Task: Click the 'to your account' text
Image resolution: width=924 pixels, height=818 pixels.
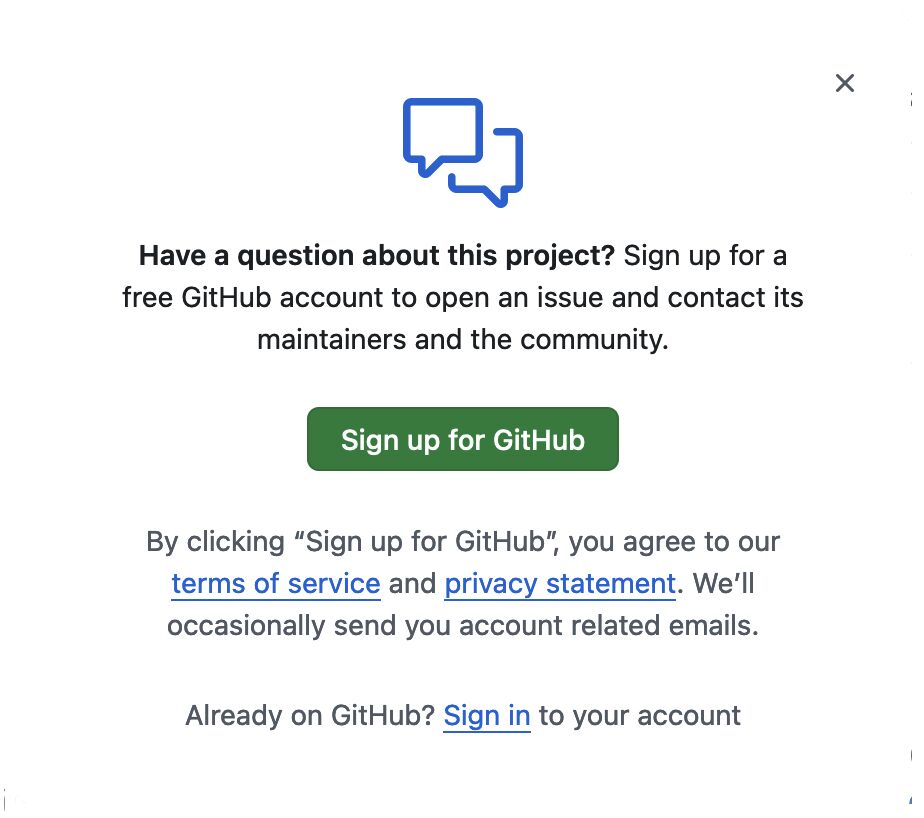Action: coord(639,716)
